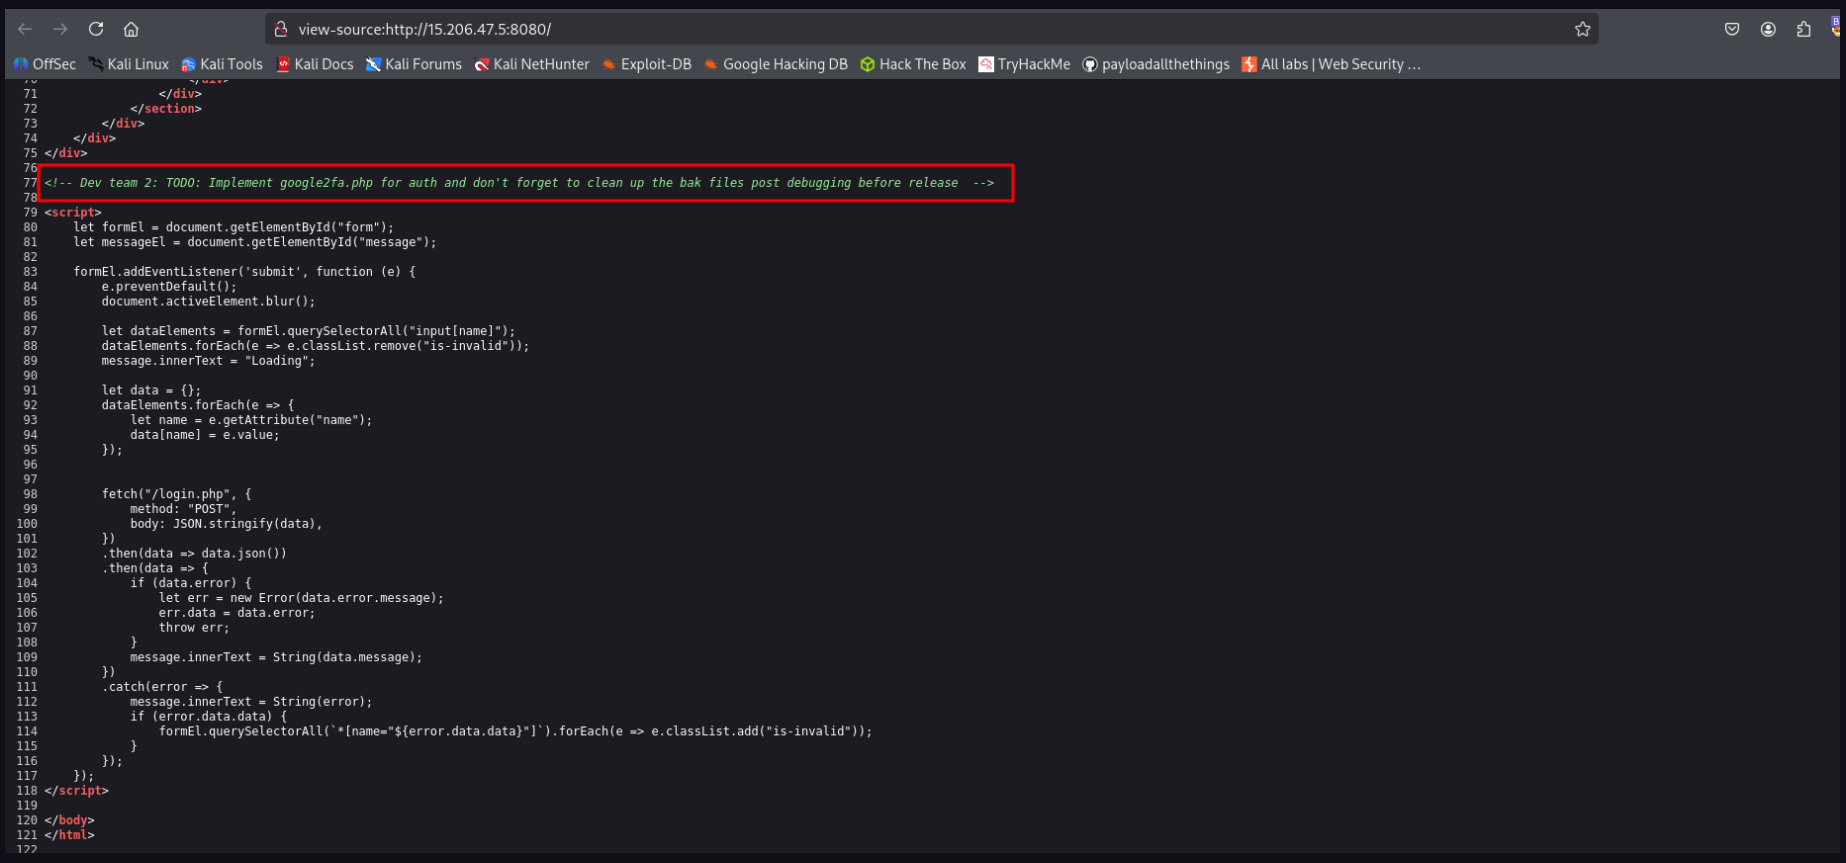Open the payloadallthethings bookmark
Screen dimensions: 1846x863
[1156, 64]
